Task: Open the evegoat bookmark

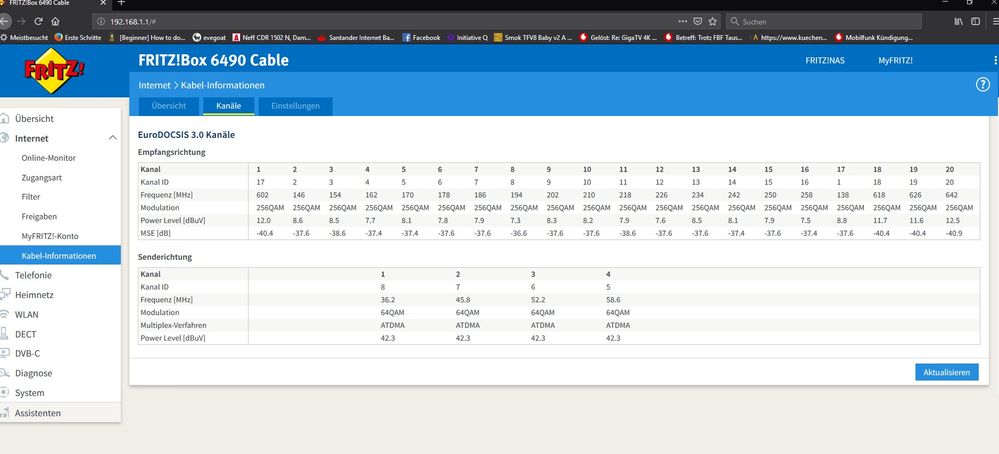Action: [x=209, y=38]
